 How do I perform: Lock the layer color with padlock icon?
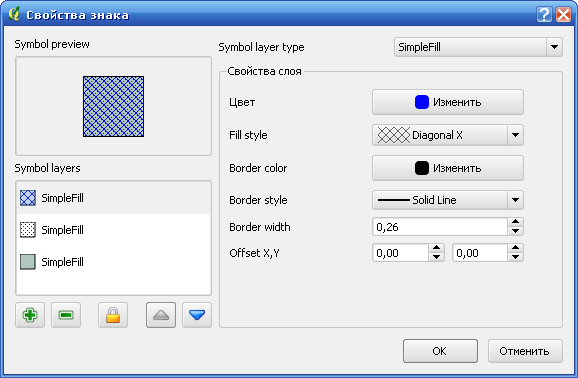coord(113,315)
